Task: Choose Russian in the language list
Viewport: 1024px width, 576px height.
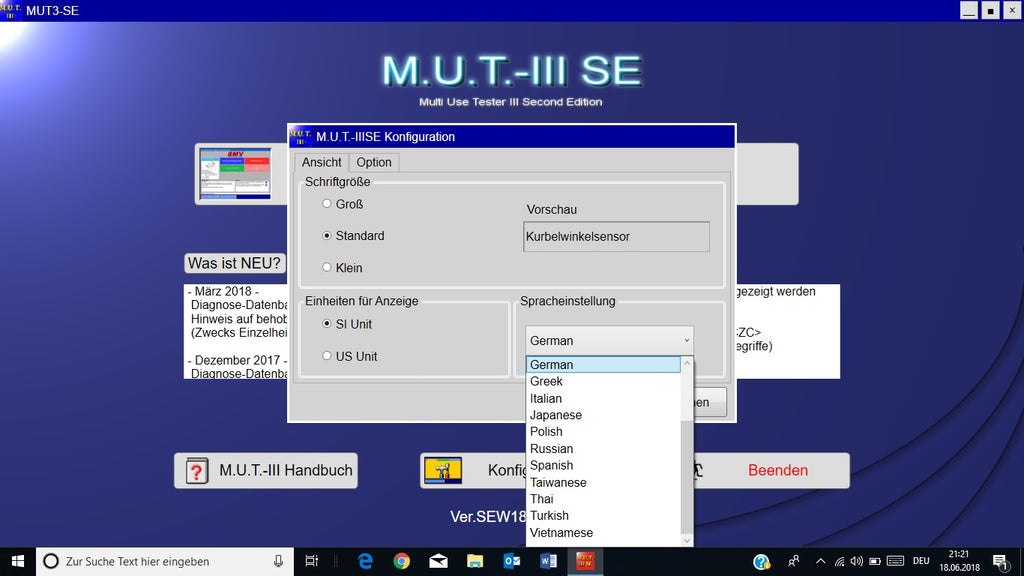Action: [x=603, y=449]
